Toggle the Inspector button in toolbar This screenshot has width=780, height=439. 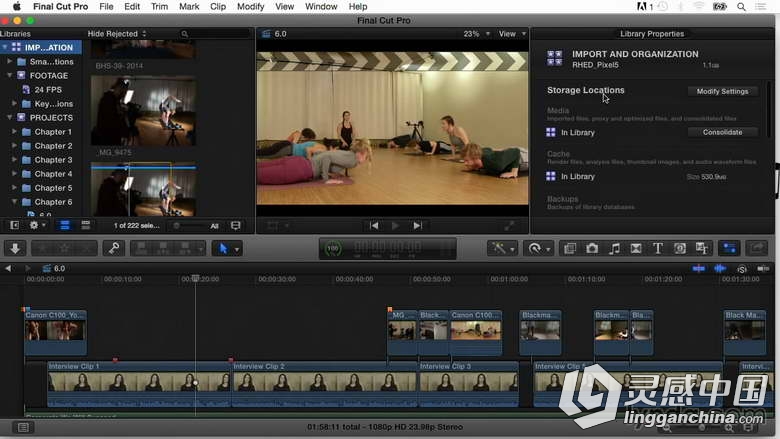pos(729,248)
